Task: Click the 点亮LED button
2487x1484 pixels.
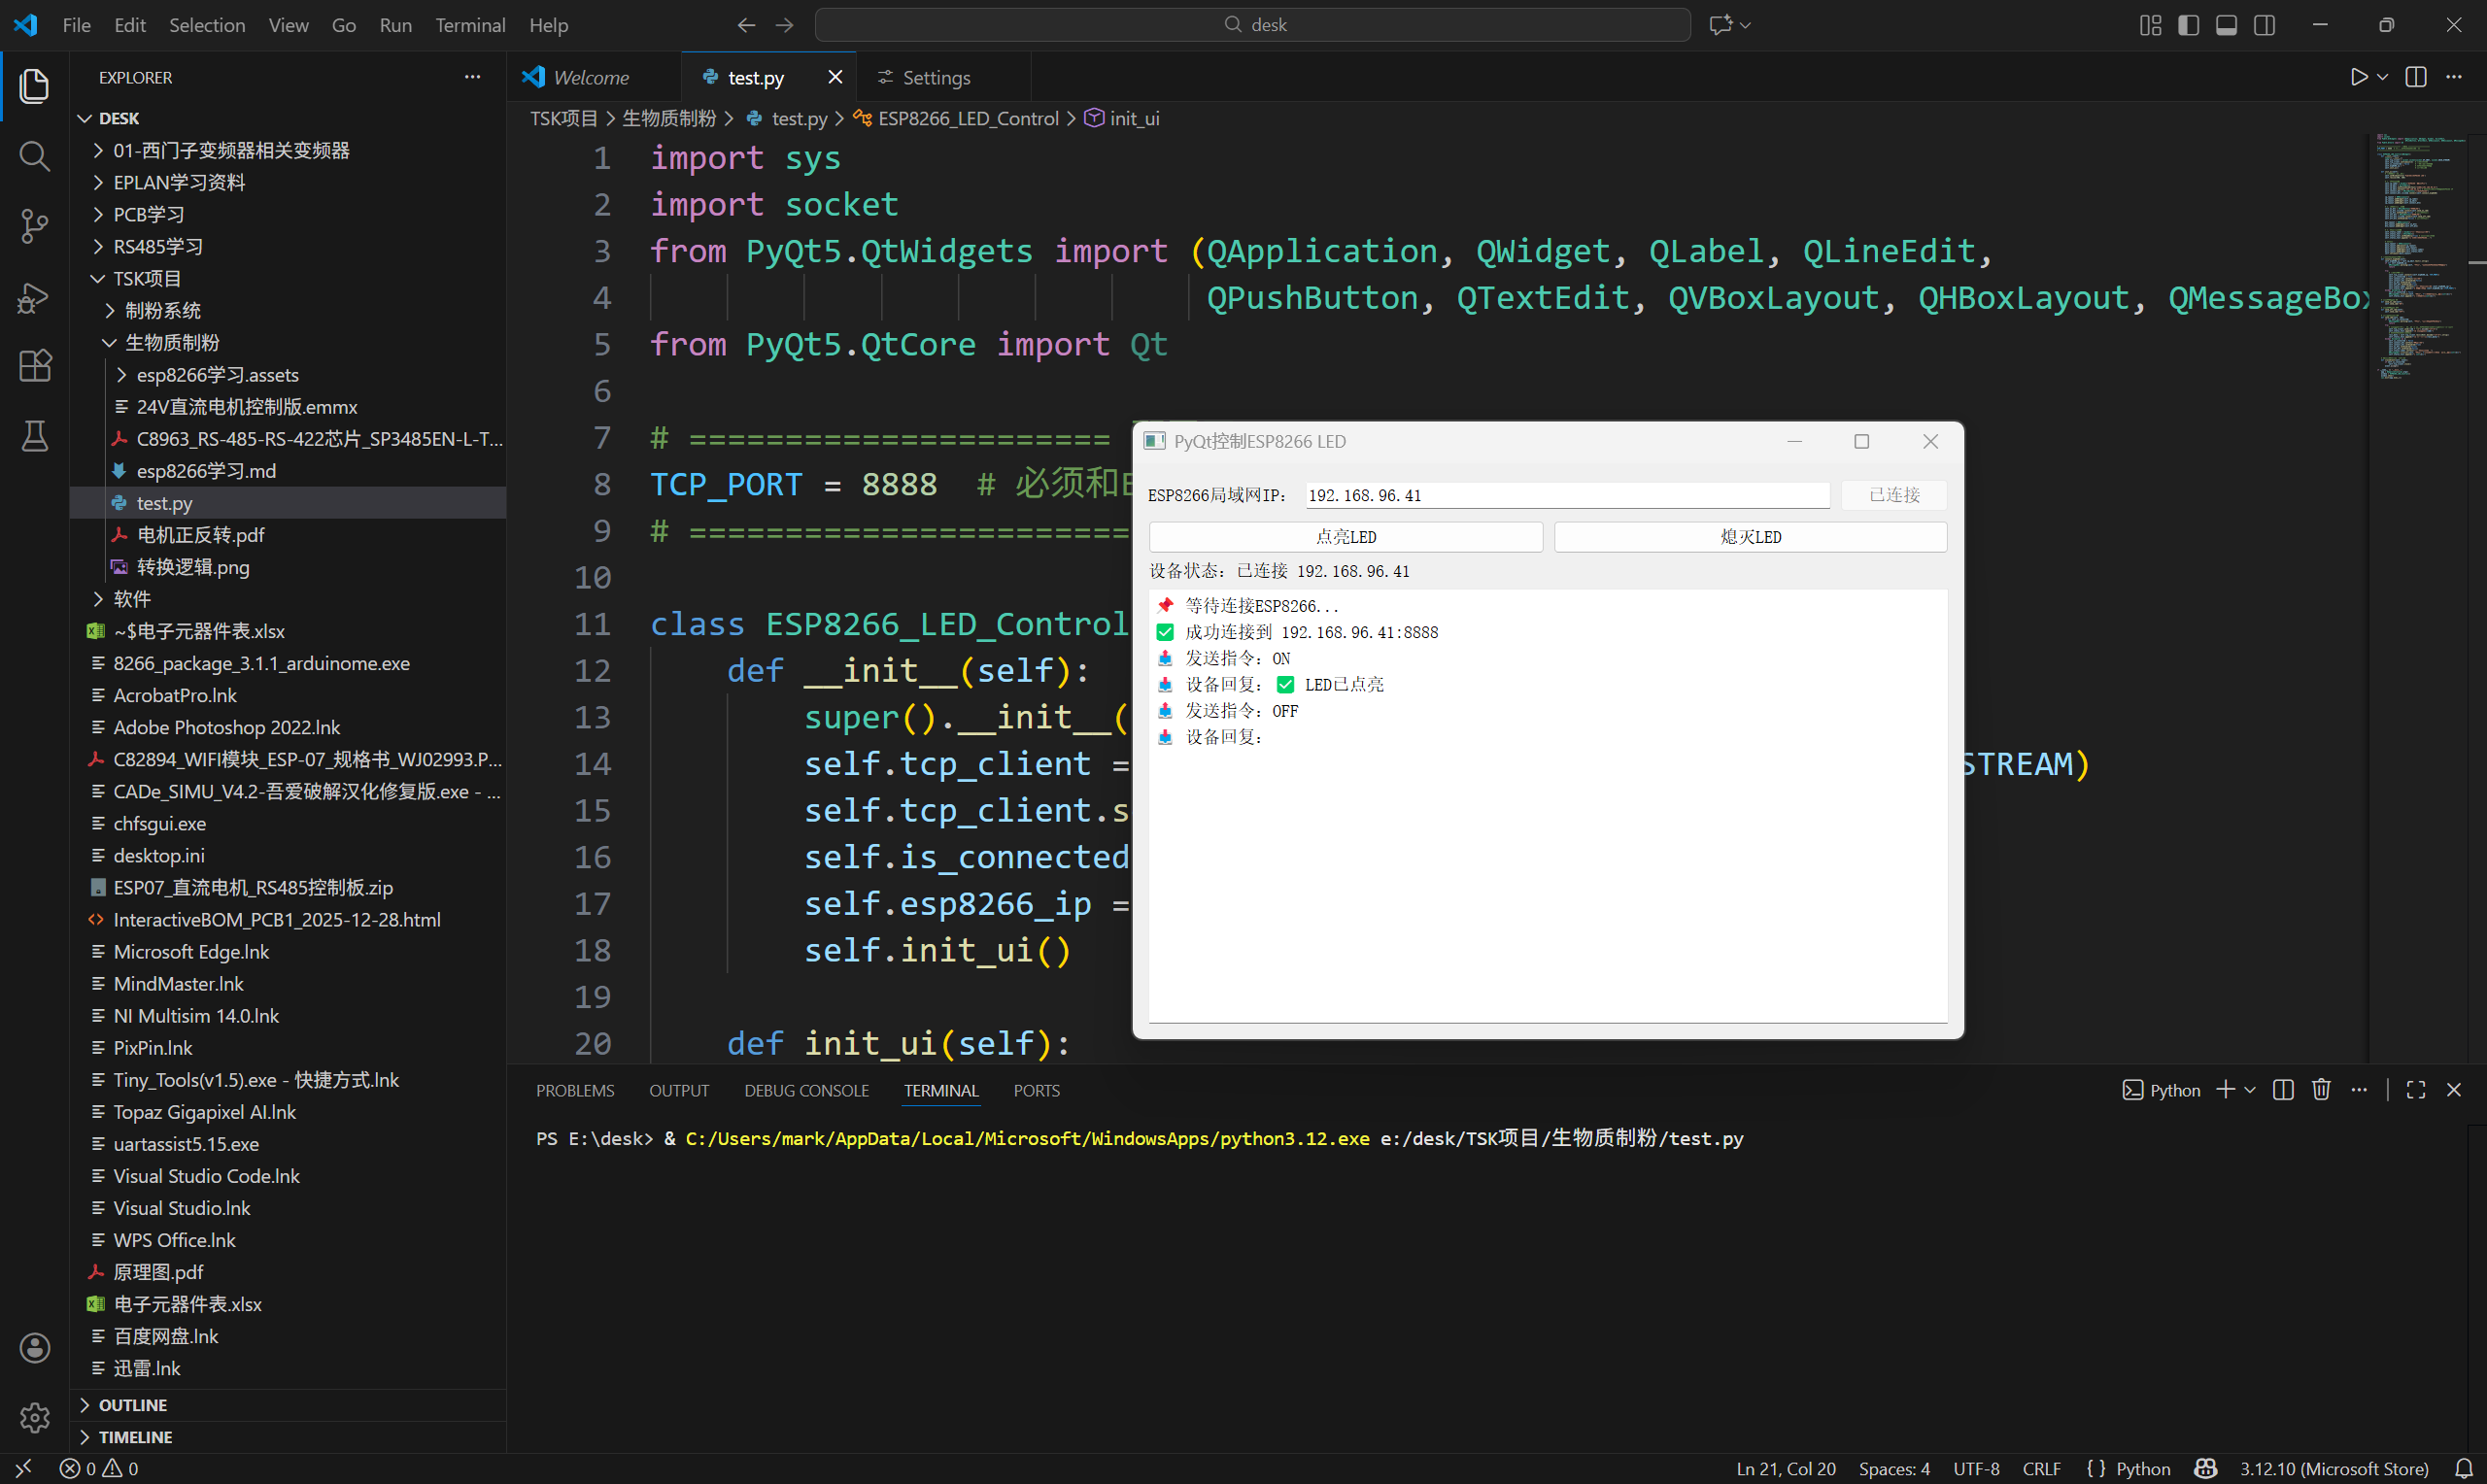Action: 1345,537
